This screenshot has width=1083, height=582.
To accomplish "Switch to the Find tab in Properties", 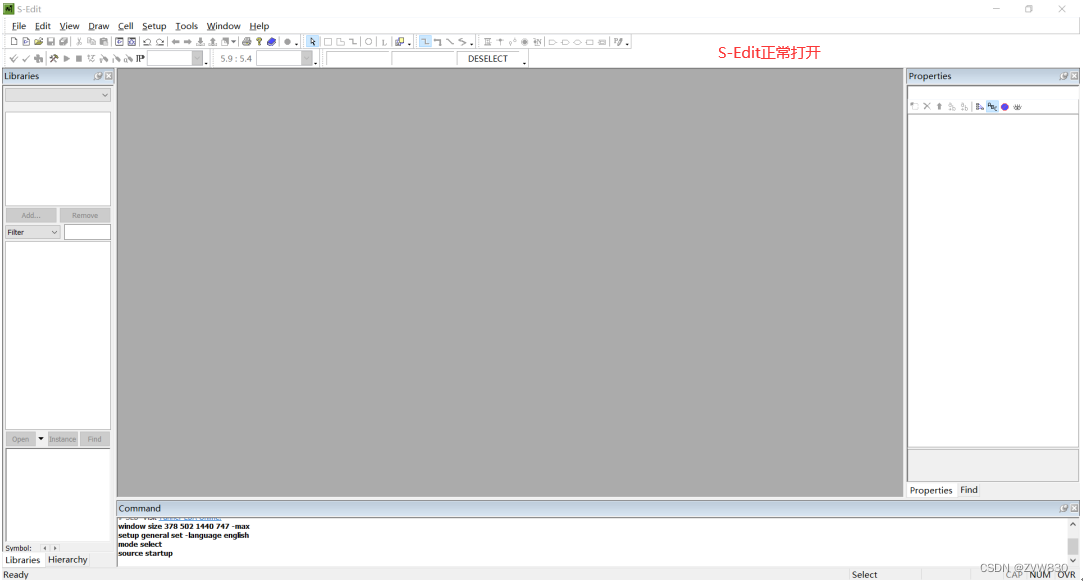I will 969,490.
